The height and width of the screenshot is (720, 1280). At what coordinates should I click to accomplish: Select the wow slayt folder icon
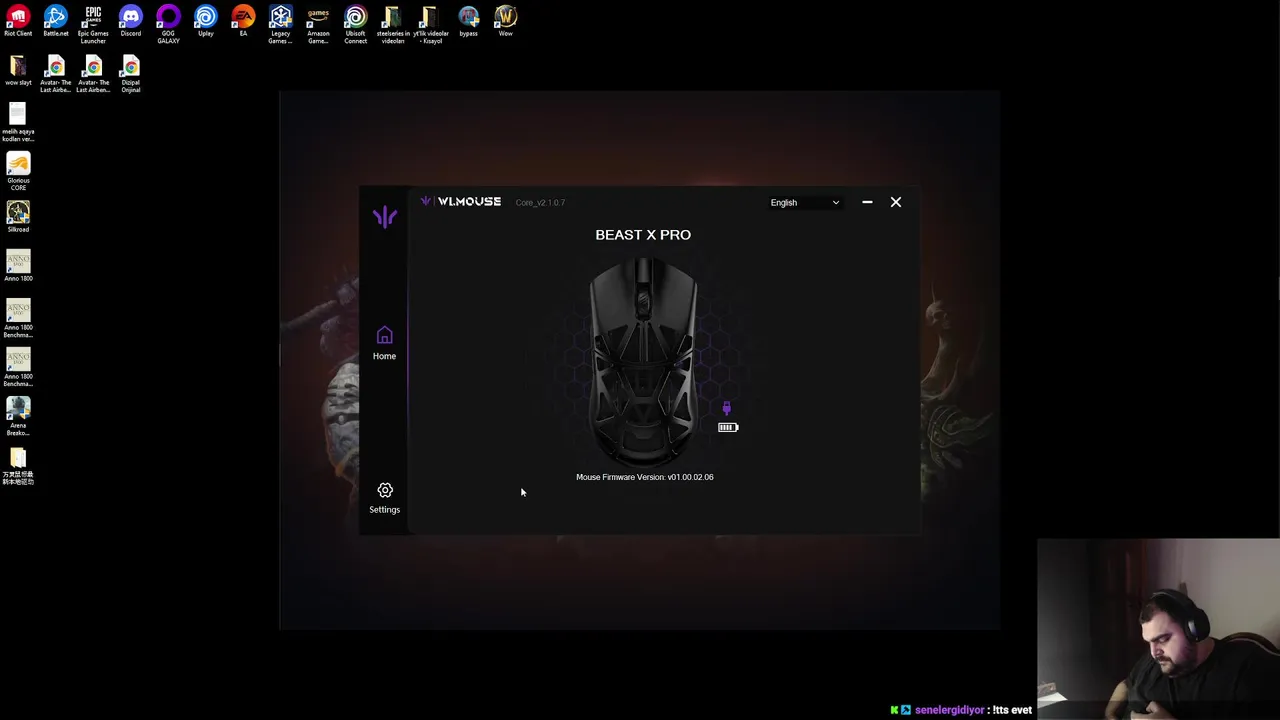click(18, 71)
